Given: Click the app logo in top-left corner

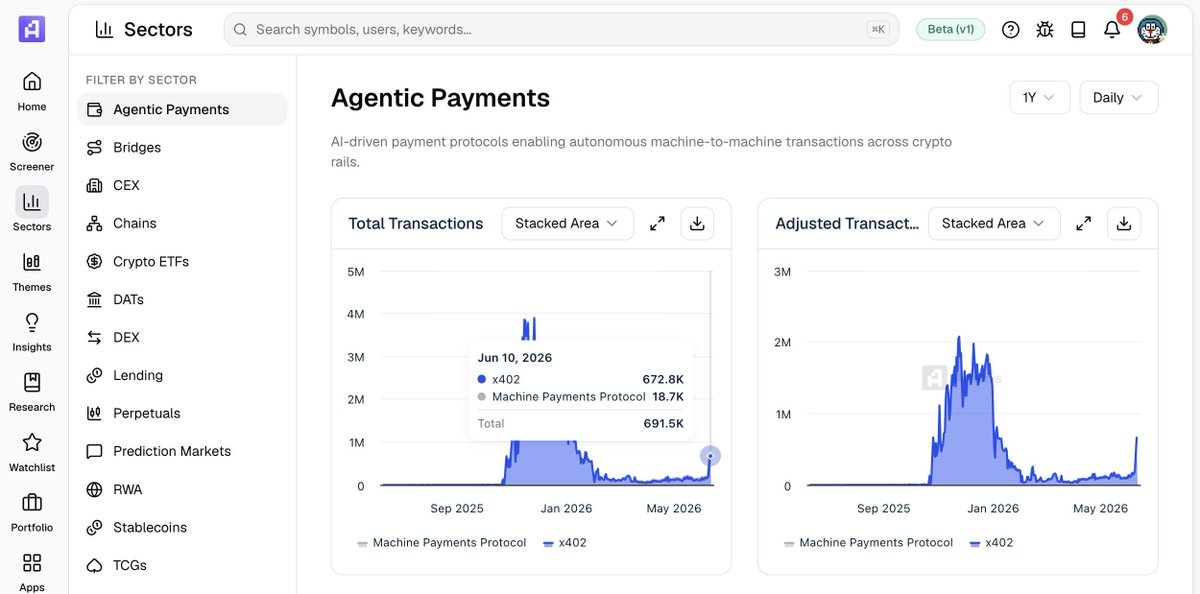Looking at the screenshot, I should (32, 29).
